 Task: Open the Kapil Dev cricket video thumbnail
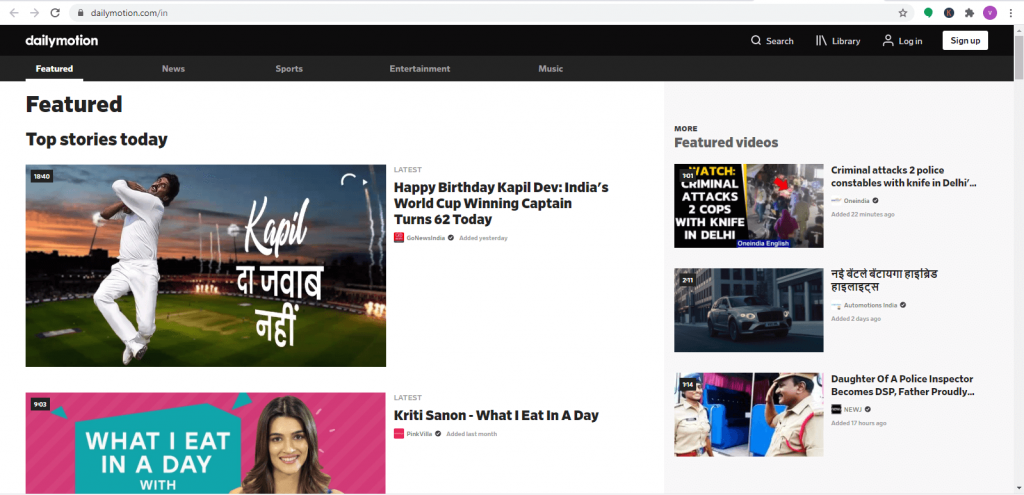[x=206, y=265]
